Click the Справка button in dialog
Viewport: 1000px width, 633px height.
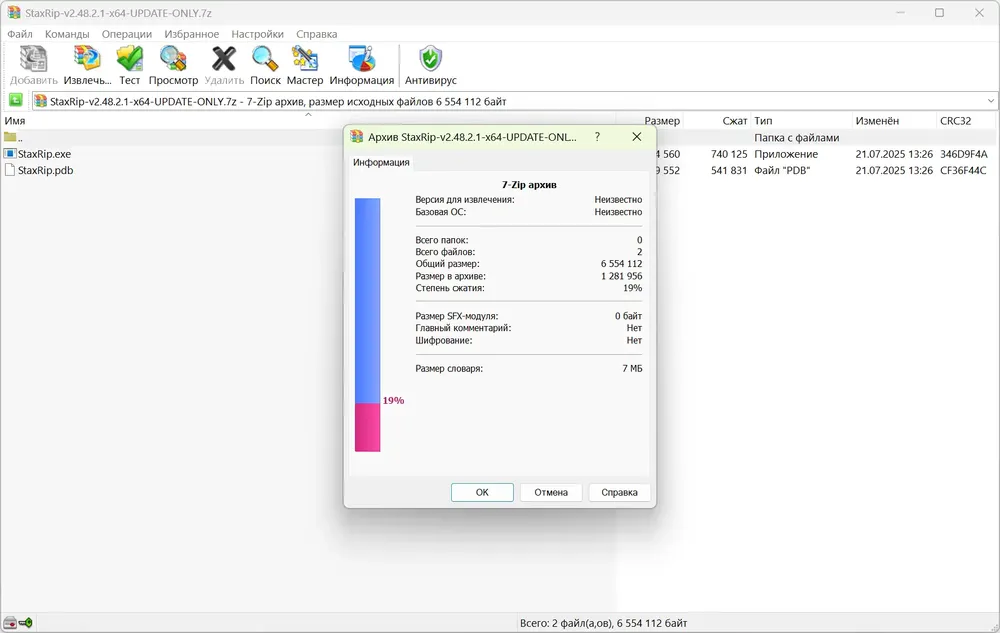point(619,492)
